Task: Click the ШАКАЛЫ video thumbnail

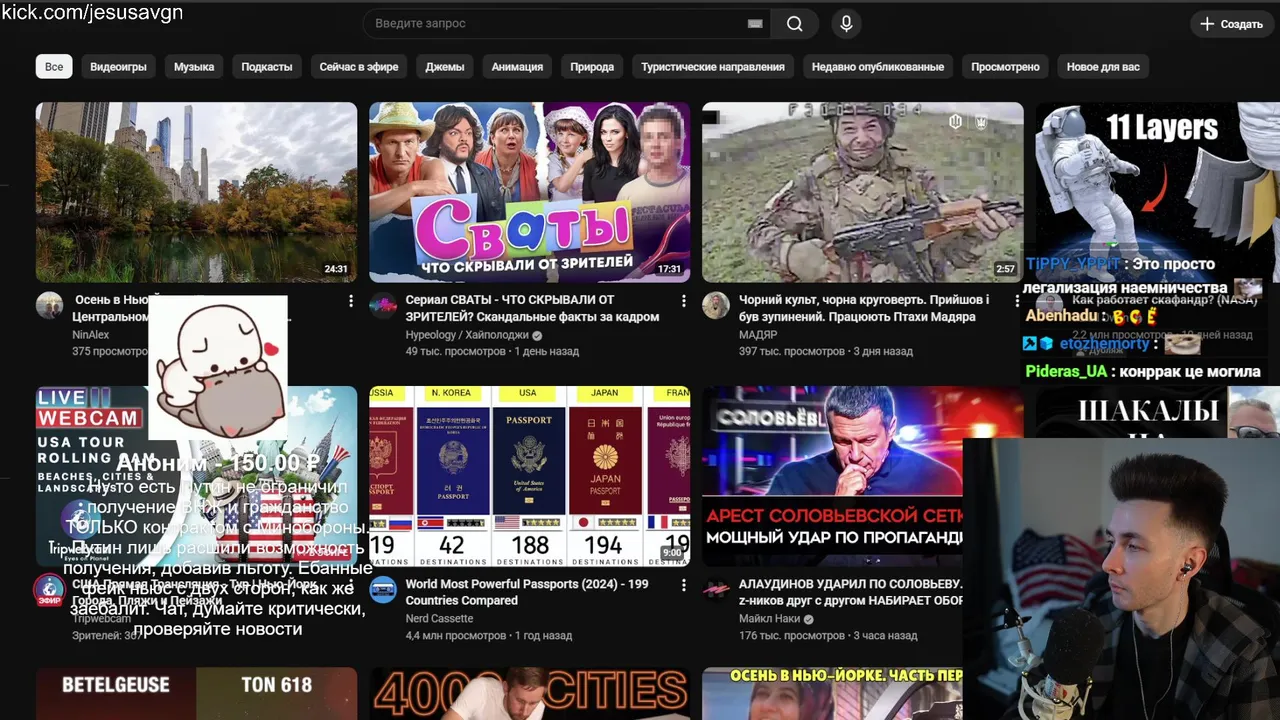Action: 1157,412
